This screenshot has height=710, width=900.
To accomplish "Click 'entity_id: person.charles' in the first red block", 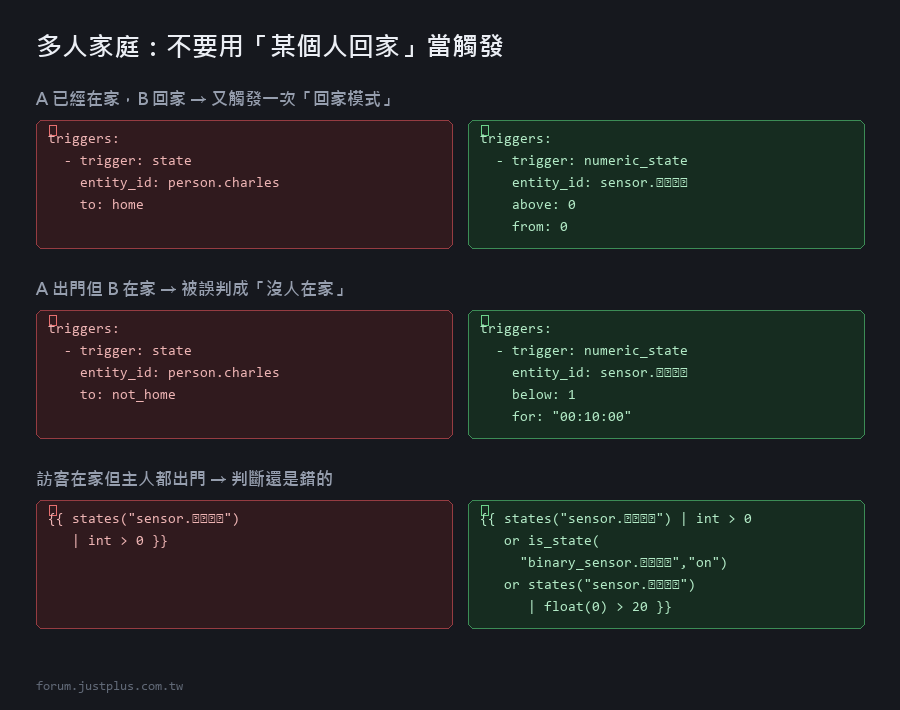I will 179,183.
